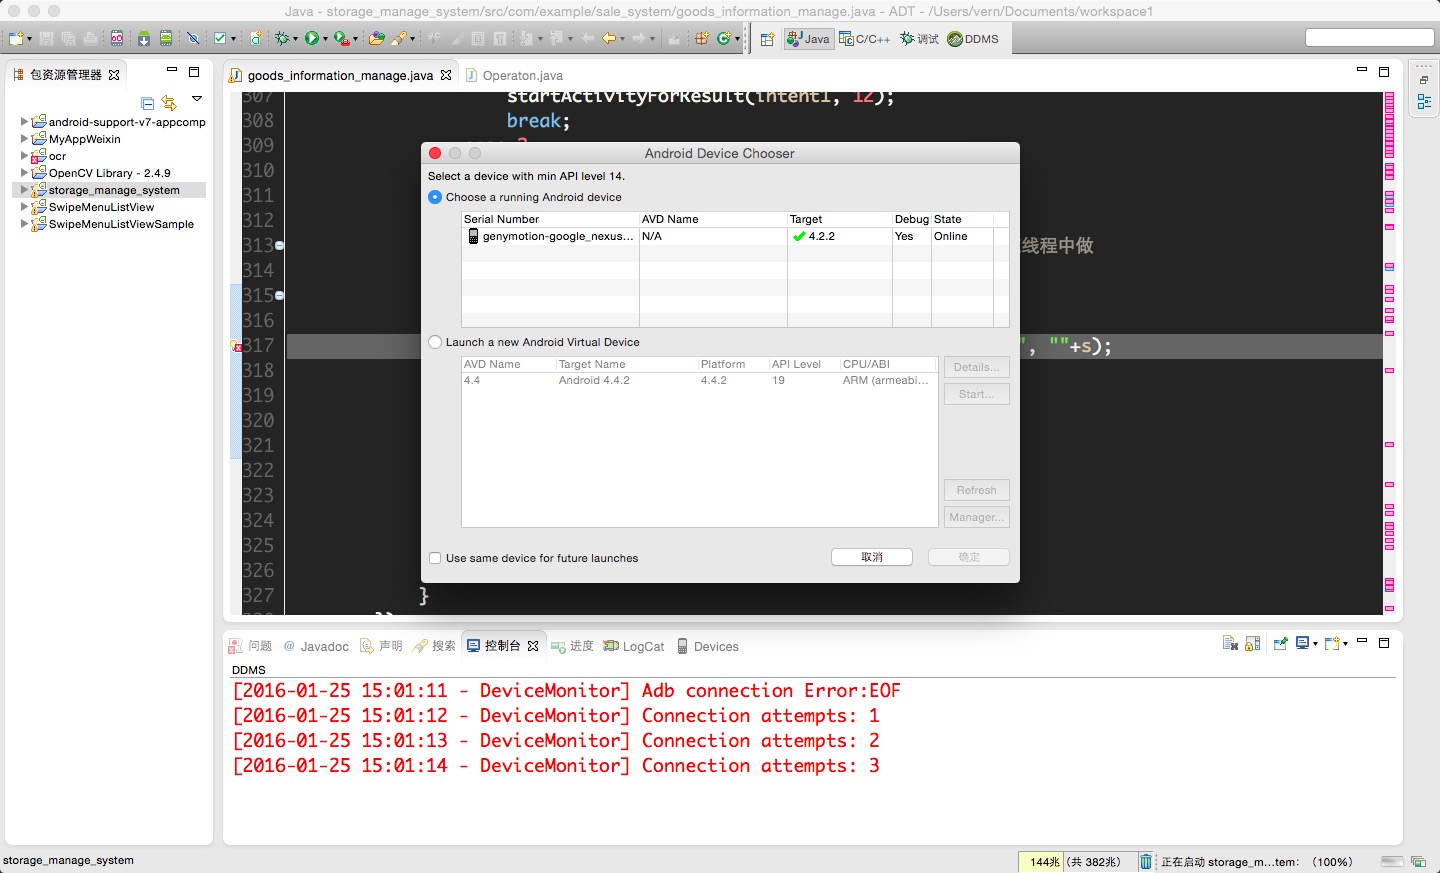The image size is (1440, 873).
Task: Maximize the console panel
Action: tap(1384, 643)
